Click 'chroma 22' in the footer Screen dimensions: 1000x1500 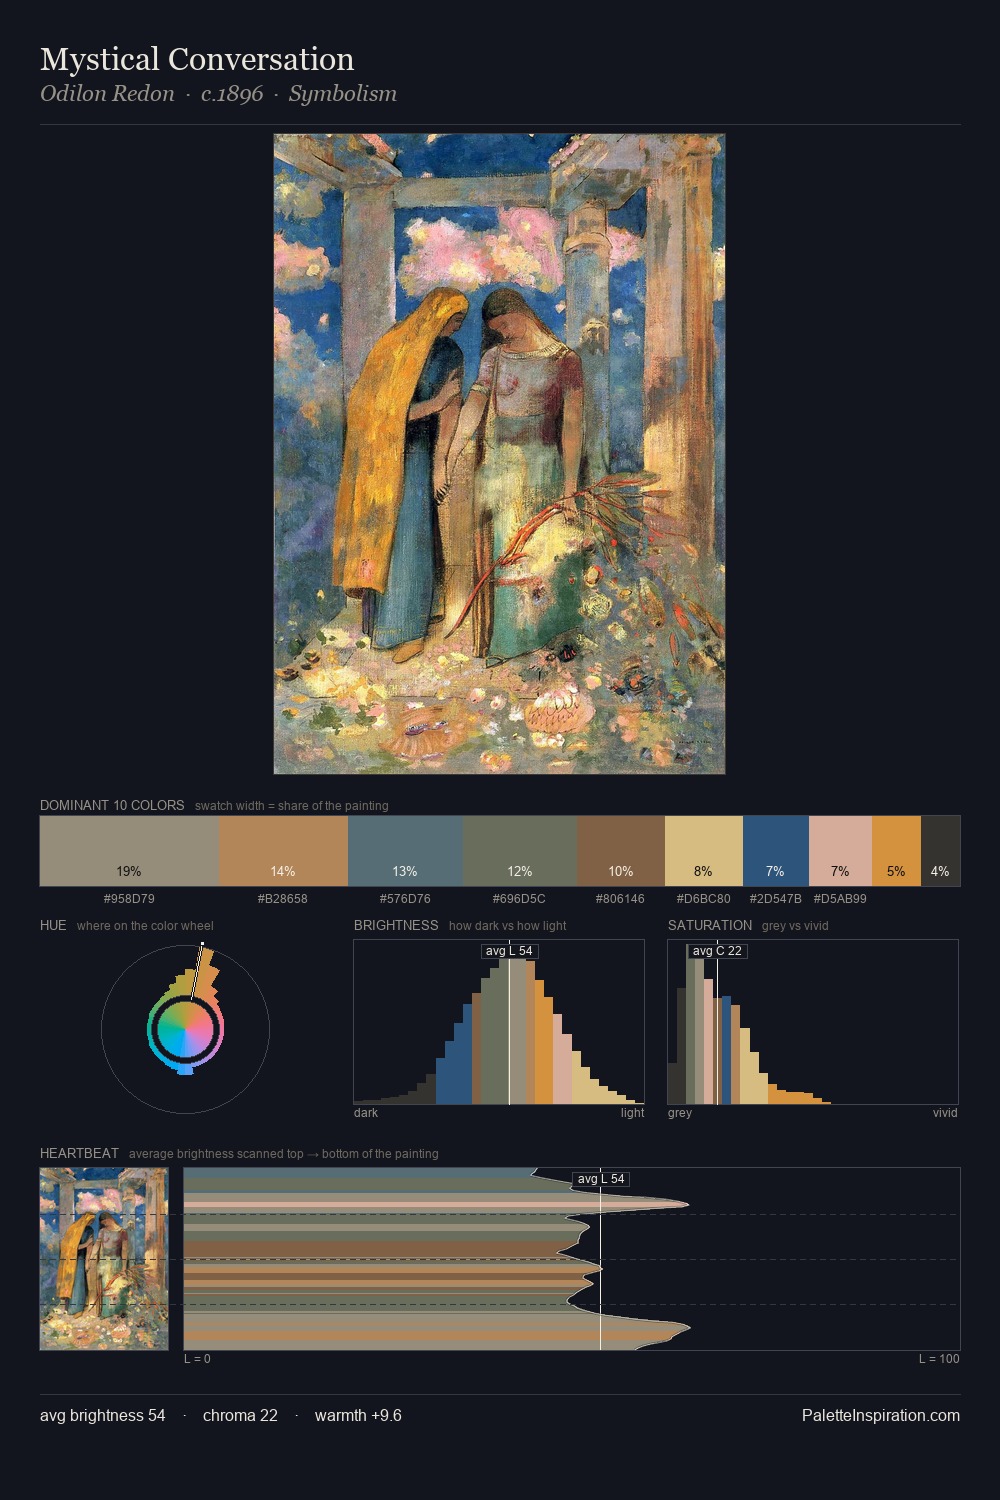[240, 1415]
